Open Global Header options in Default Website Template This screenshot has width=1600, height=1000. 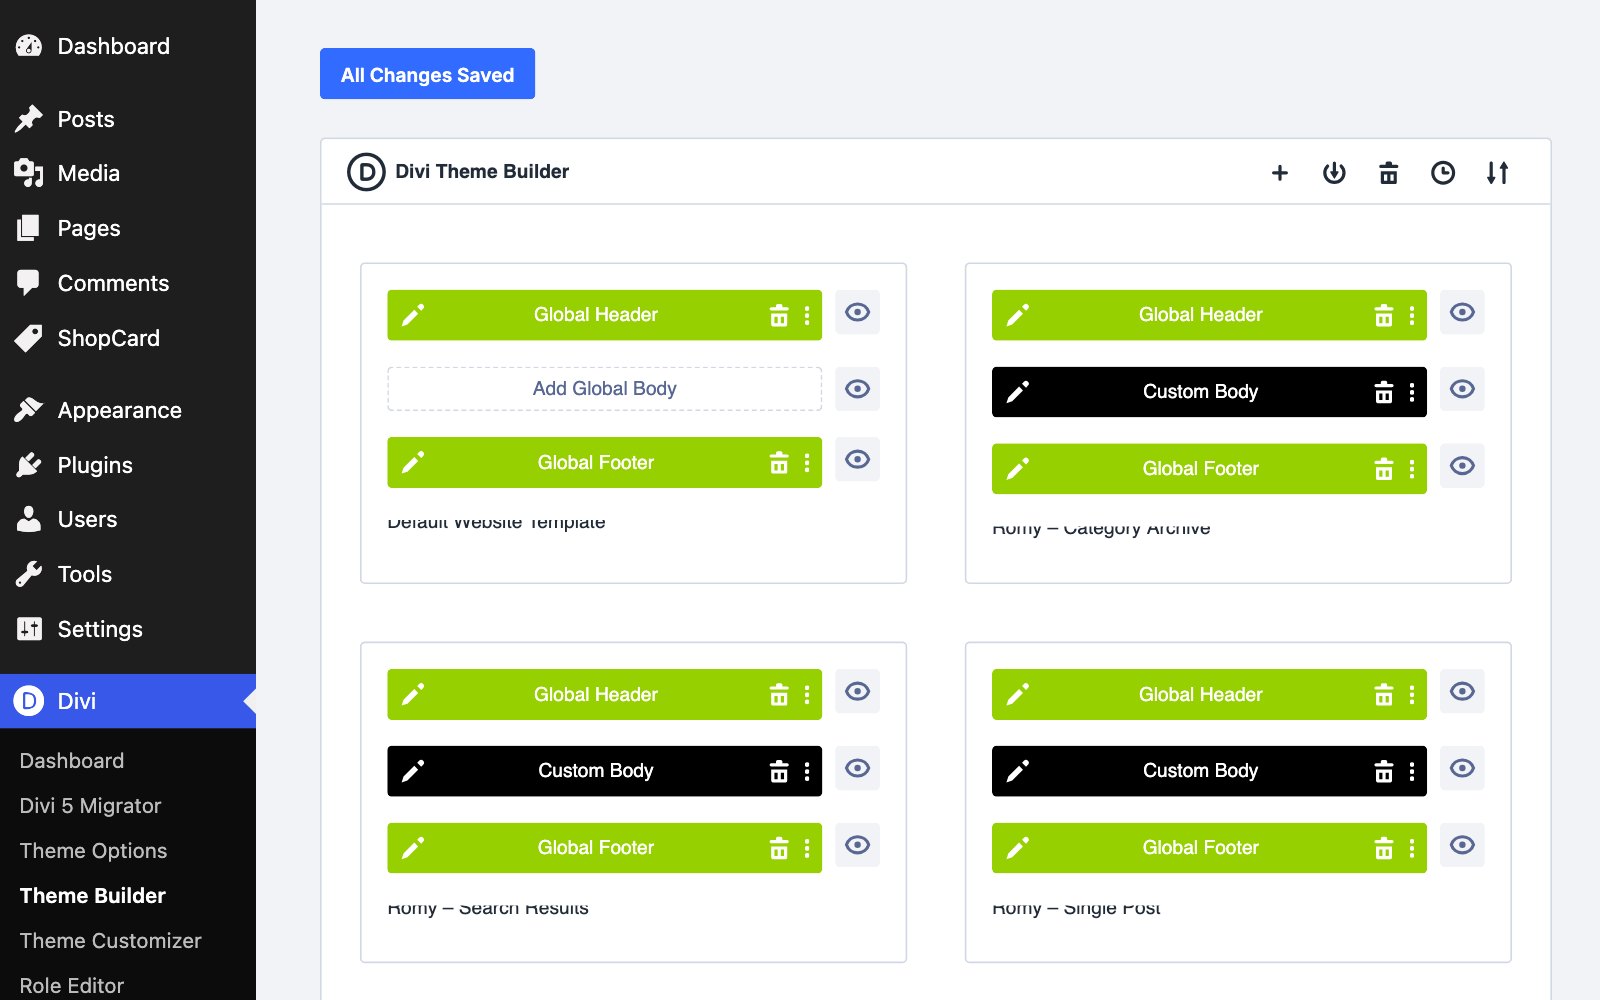807,316
